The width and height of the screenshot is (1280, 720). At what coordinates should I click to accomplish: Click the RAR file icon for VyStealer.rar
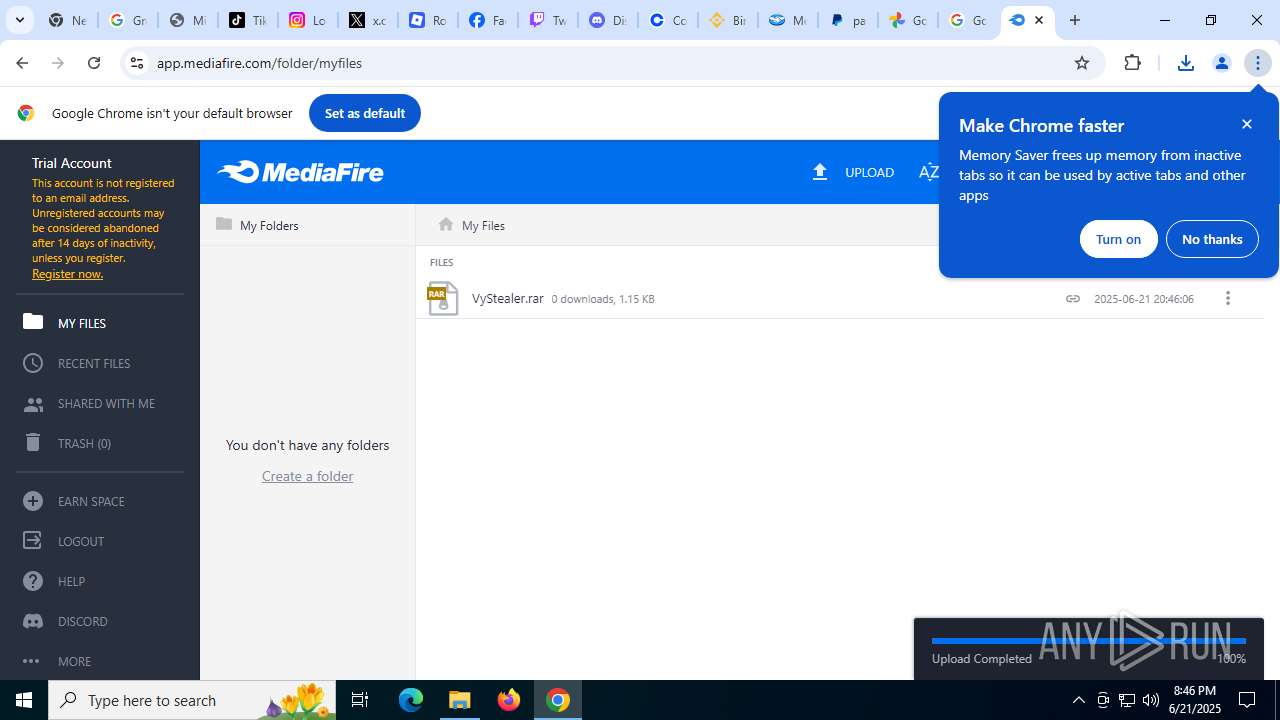click(442, 298)
